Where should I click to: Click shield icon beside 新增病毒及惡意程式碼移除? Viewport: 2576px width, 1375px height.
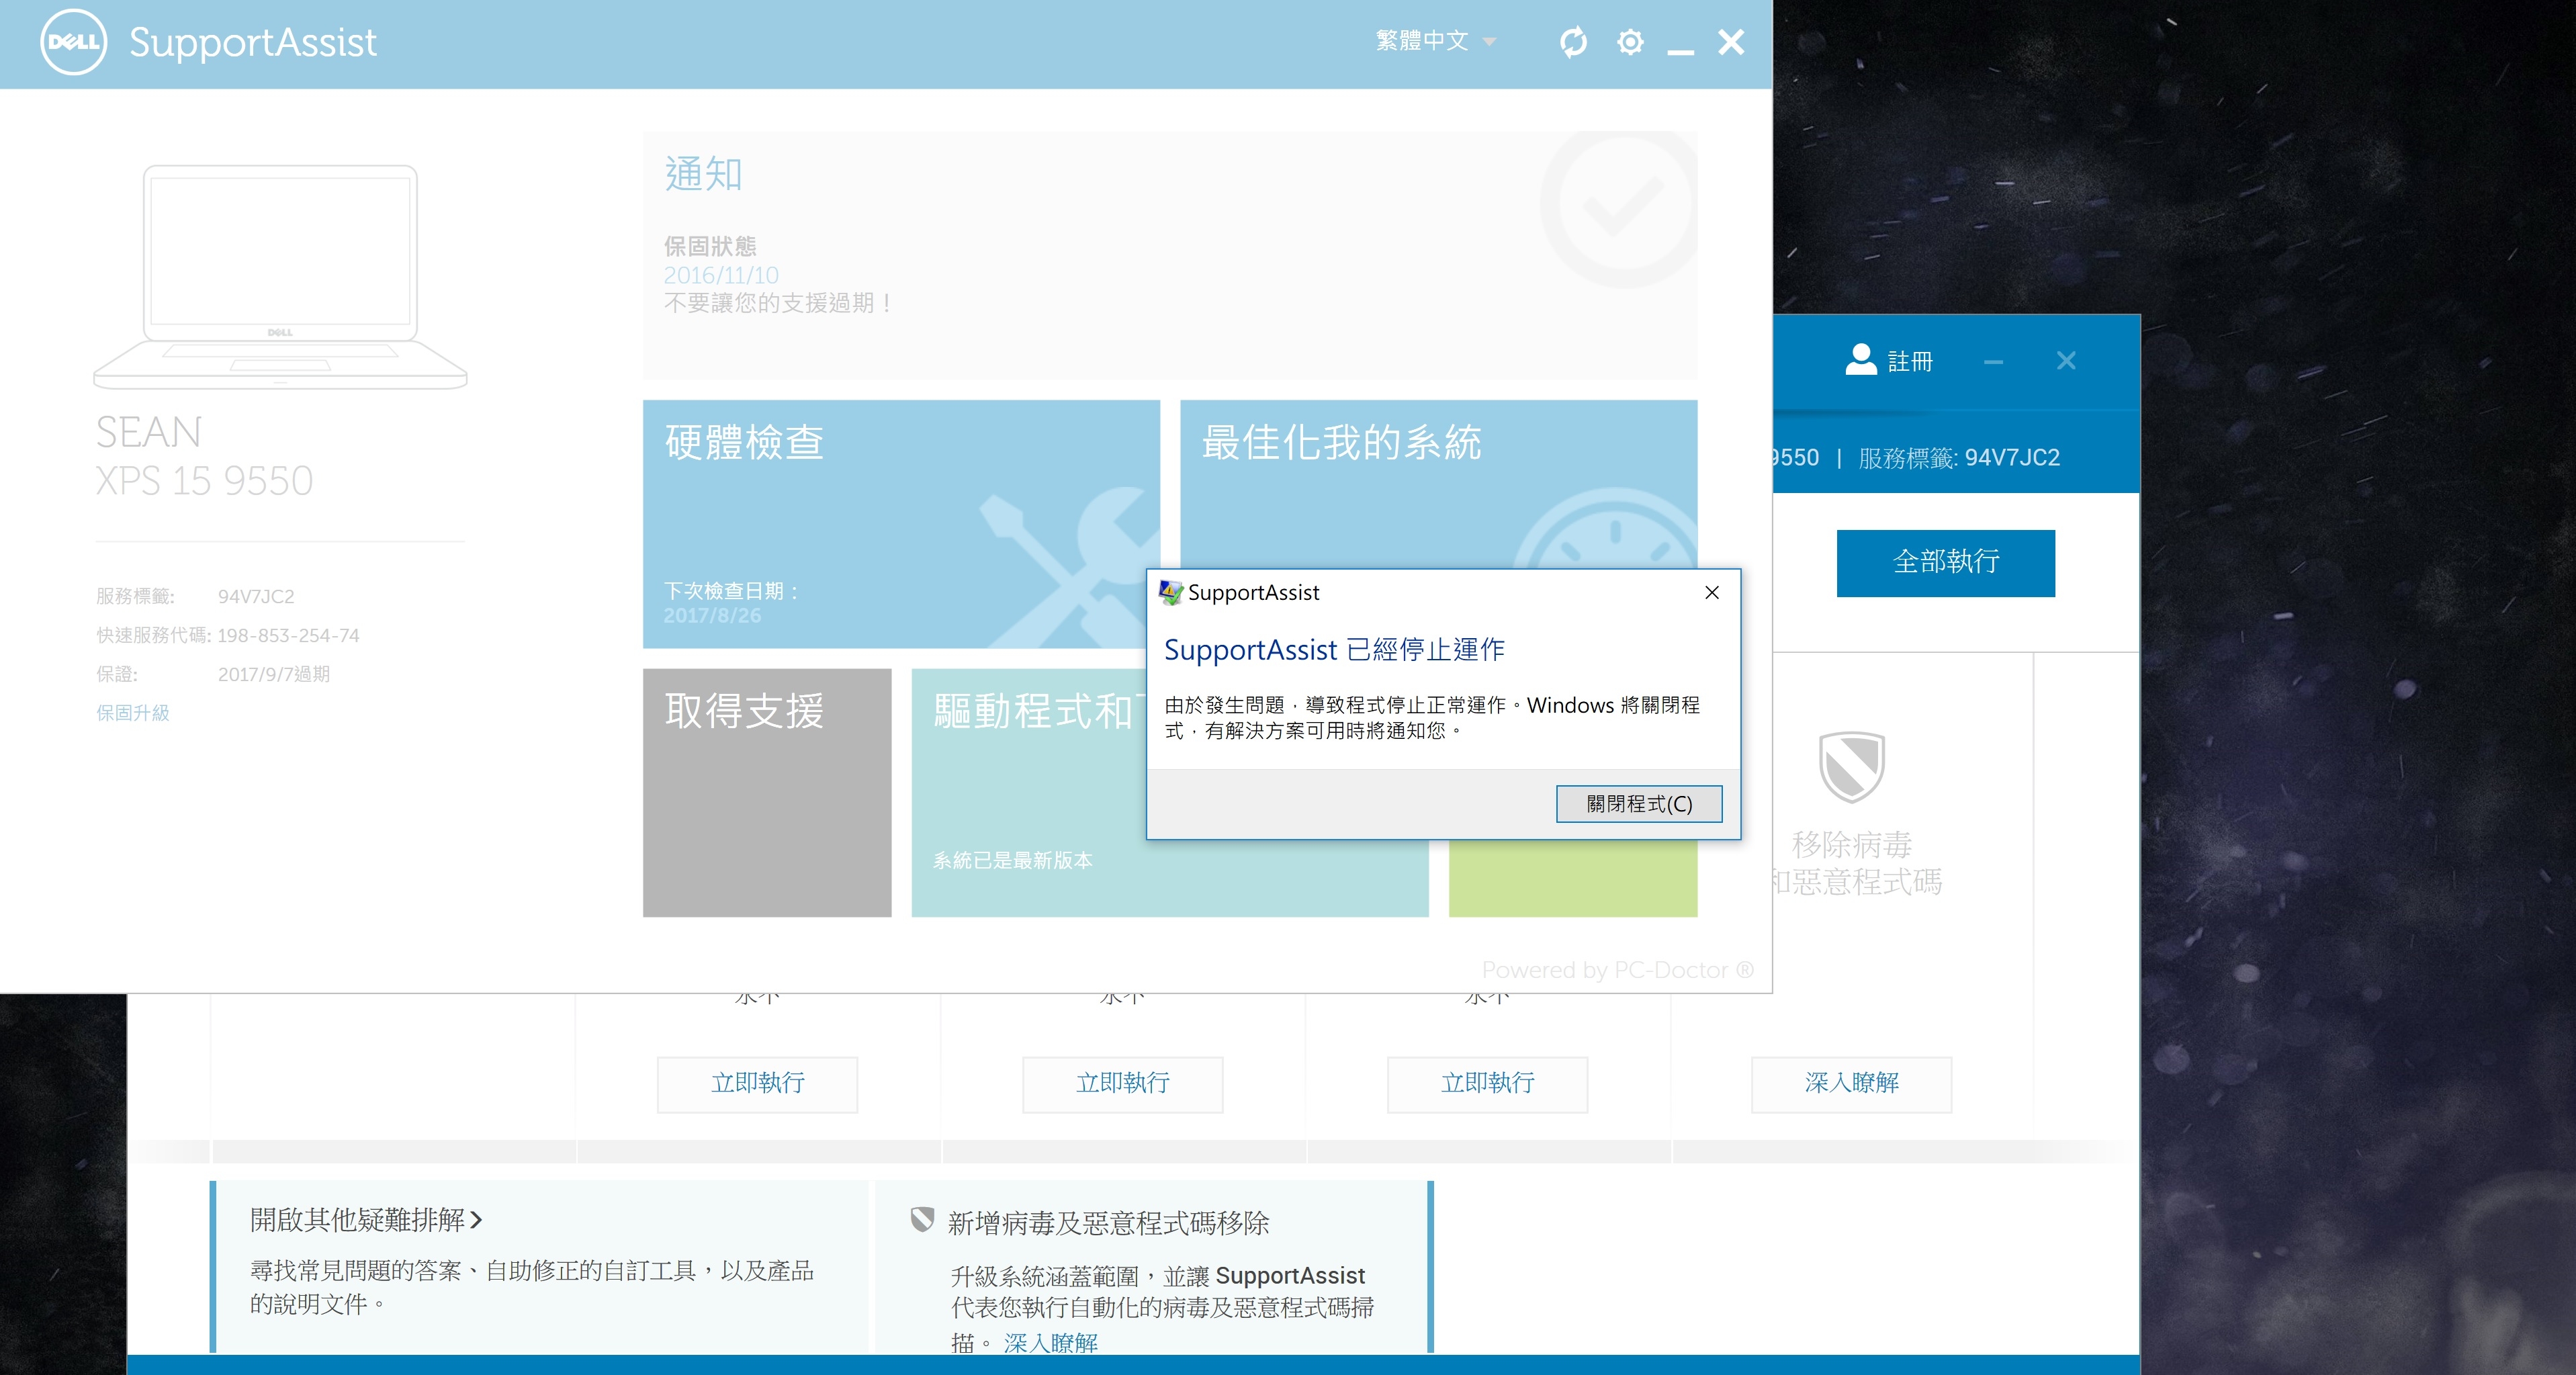[x=922, y=1220]
